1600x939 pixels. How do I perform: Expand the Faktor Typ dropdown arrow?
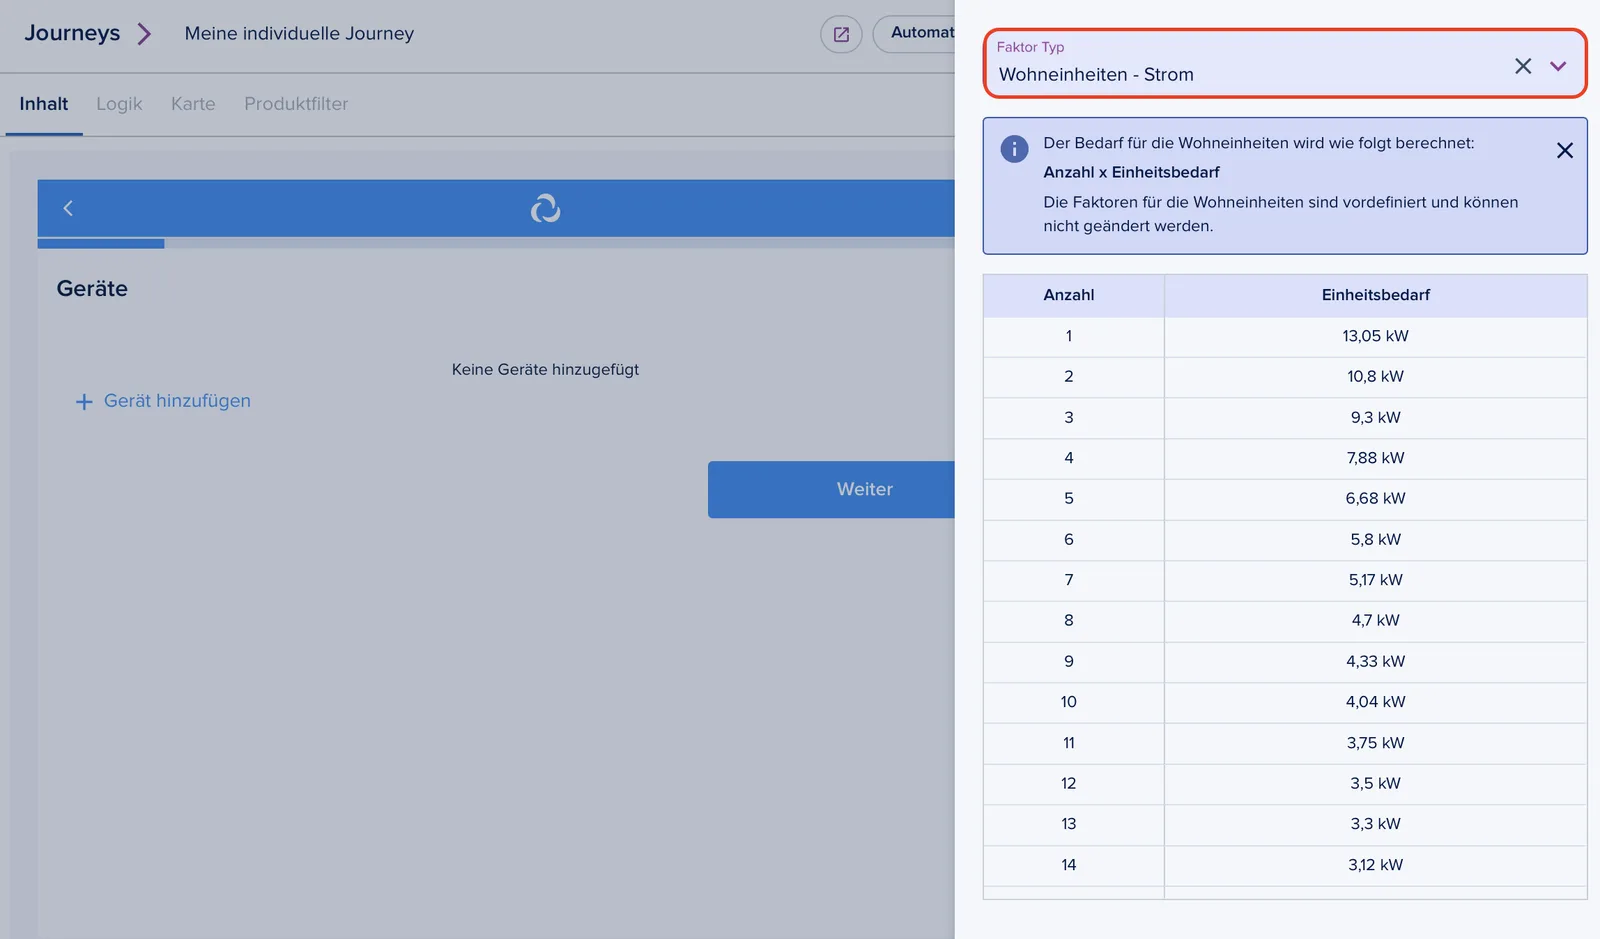1558,66
